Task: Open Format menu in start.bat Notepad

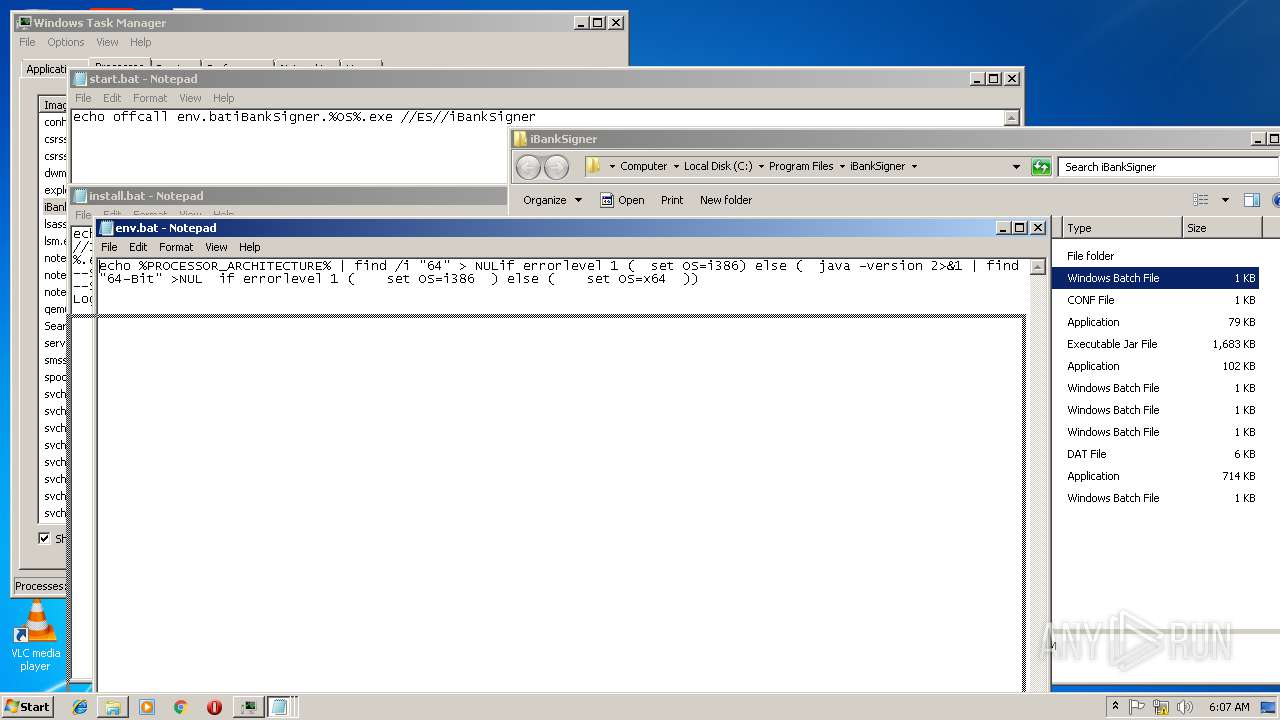Action: (150, 98)
